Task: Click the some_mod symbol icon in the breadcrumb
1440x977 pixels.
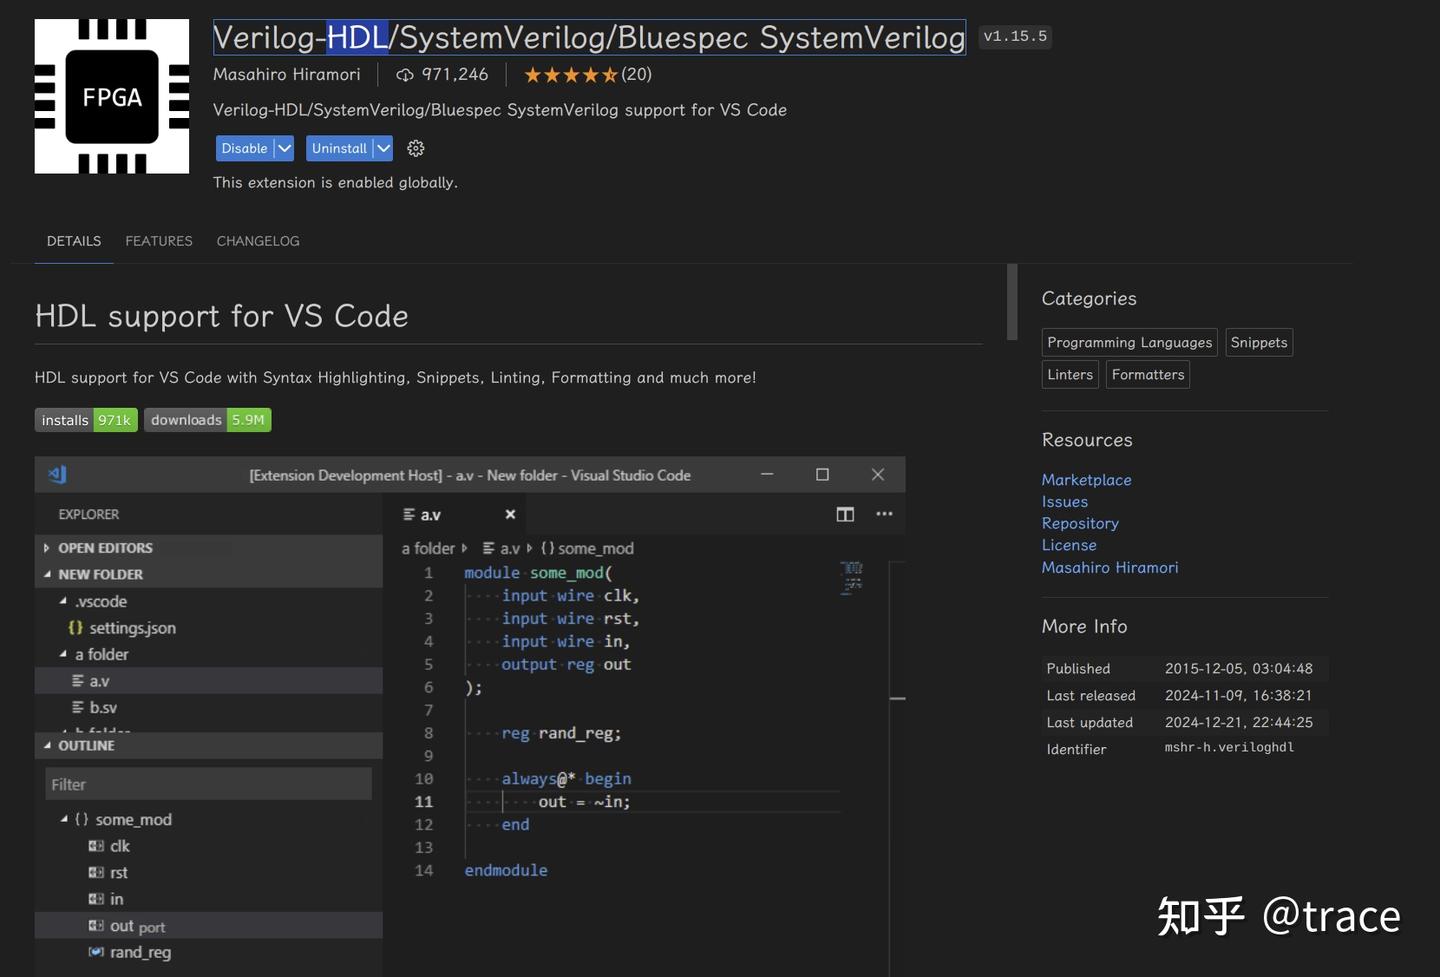Action: (546, 548)
